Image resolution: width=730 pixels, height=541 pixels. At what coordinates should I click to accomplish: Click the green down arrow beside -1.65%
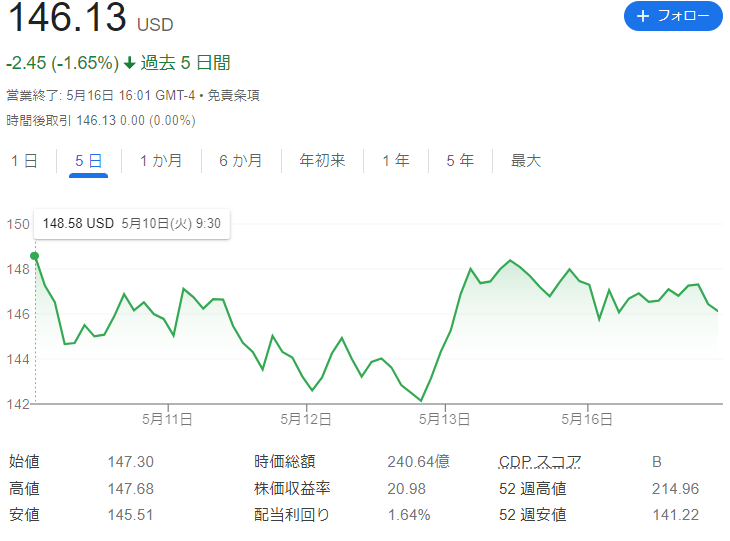[x=129, y=63]
